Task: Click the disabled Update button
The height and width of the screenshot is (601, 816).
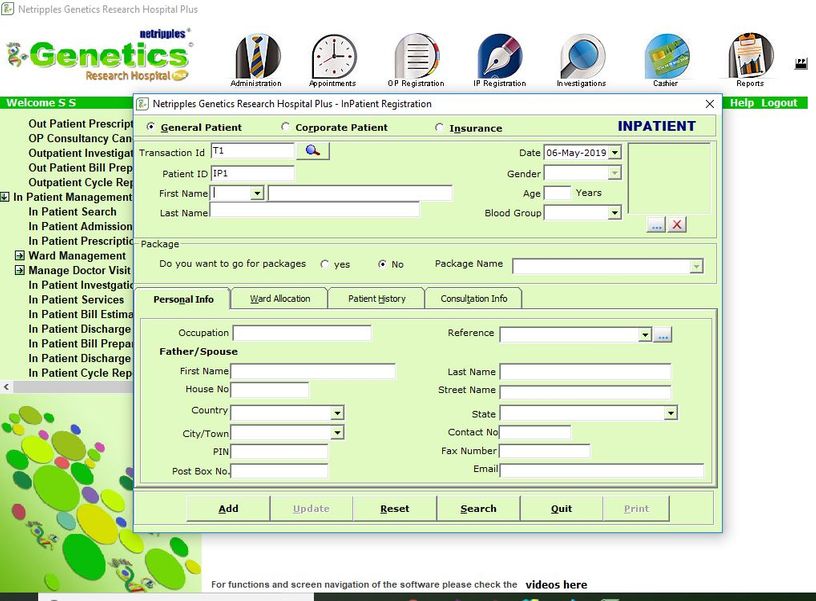Action: click(311, 508)
